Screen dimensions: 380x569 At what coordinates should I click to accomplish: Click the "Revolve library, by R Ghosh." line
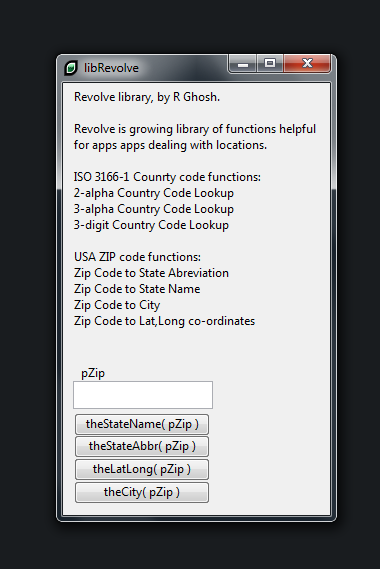point(147,97)
